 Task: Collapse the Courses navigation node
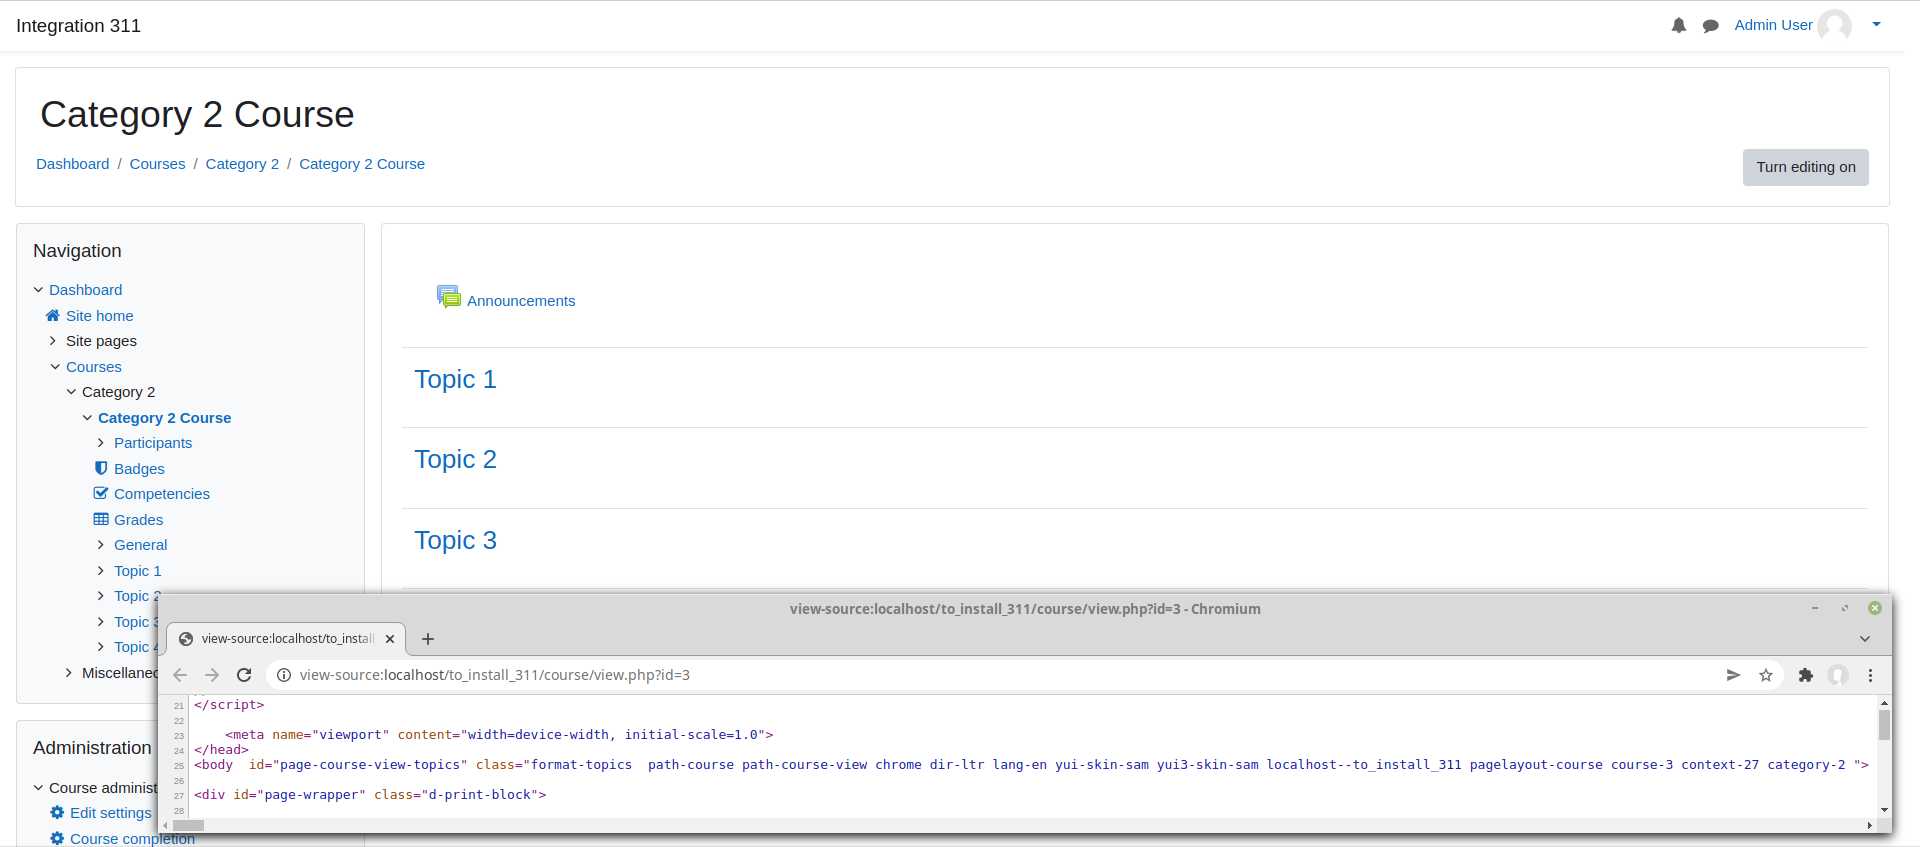click(55, 367)
